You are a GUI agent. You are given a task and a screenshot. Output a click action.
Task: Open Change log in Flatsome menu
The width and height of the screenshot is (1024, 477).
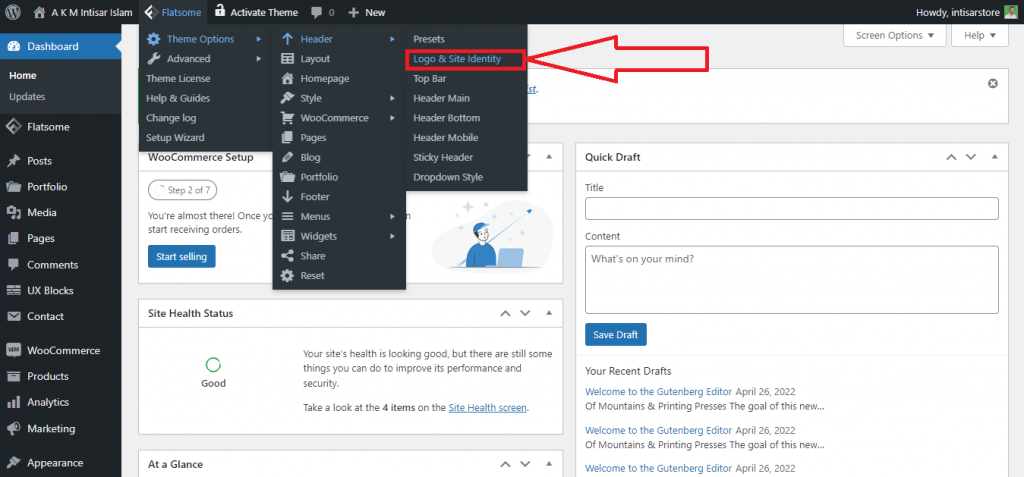pyautogui.click(x=171, y=118)
